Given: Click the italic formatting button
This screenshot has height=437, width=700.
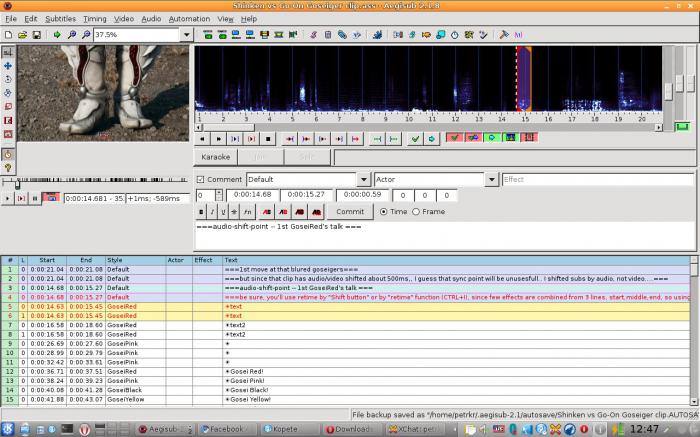Looking at the screenshot, I should [x=212, y=212].
